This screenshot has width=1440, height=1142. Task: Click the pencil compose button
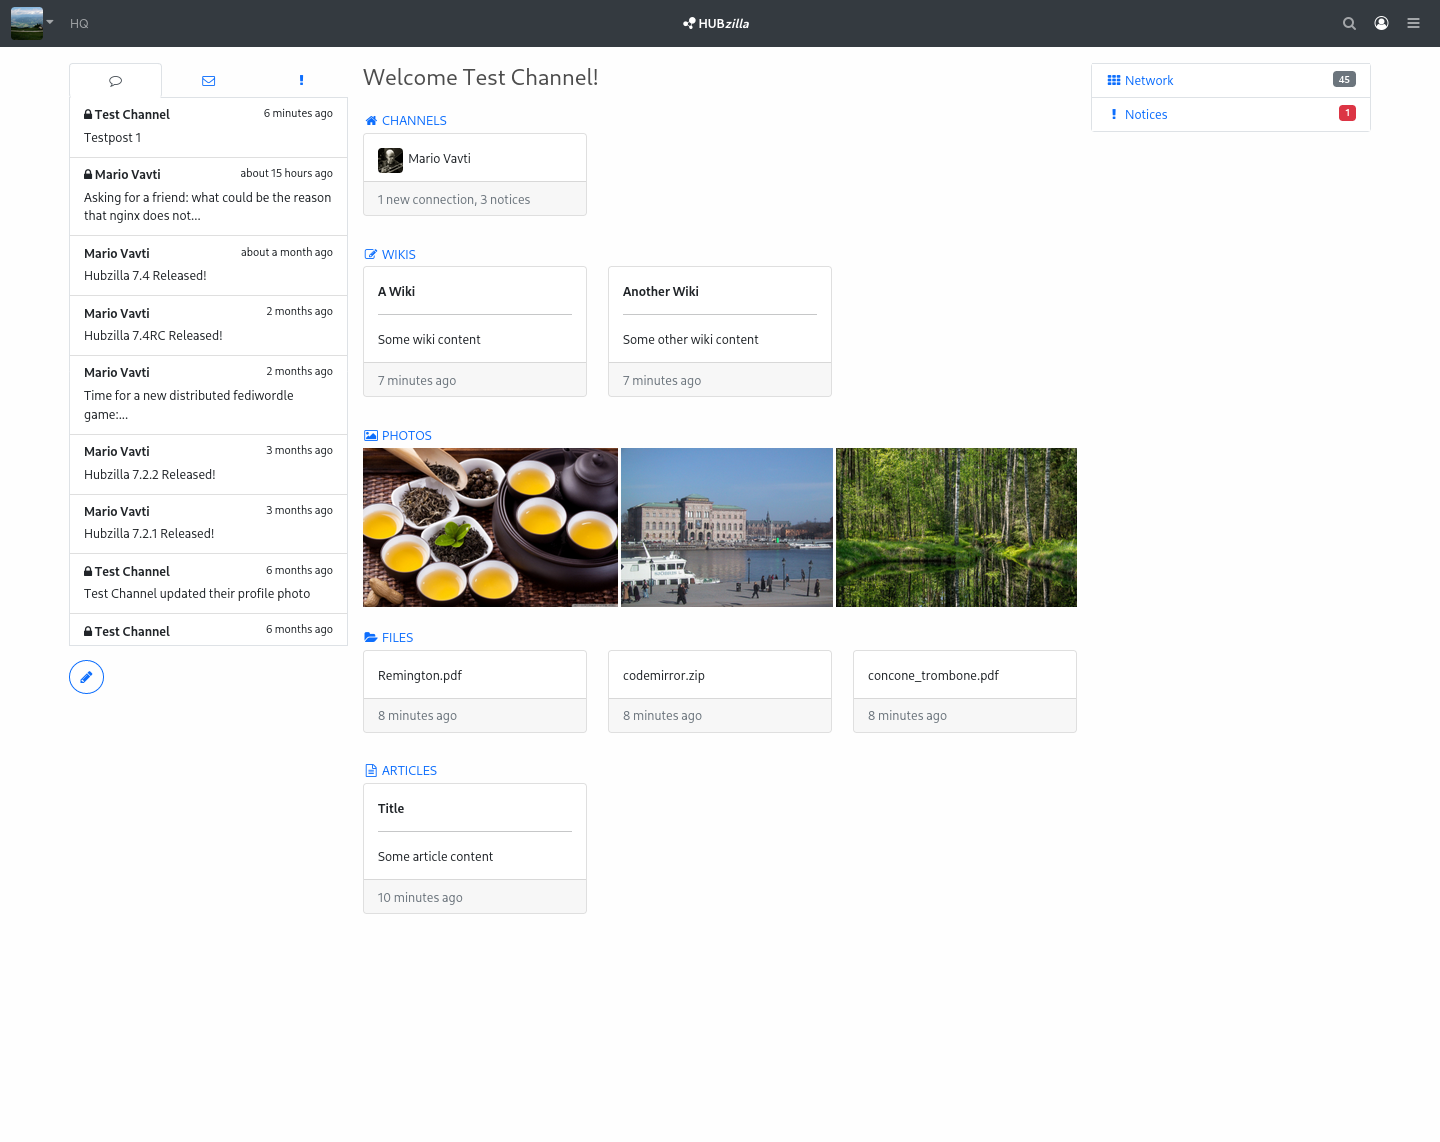click(x=87, y=677)
